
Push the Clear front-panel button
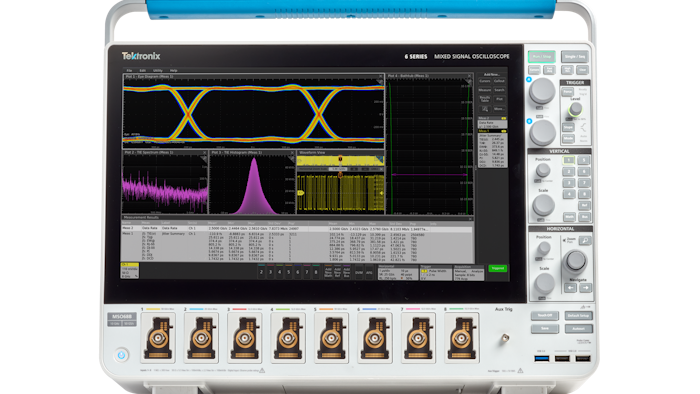click(583, 70)
